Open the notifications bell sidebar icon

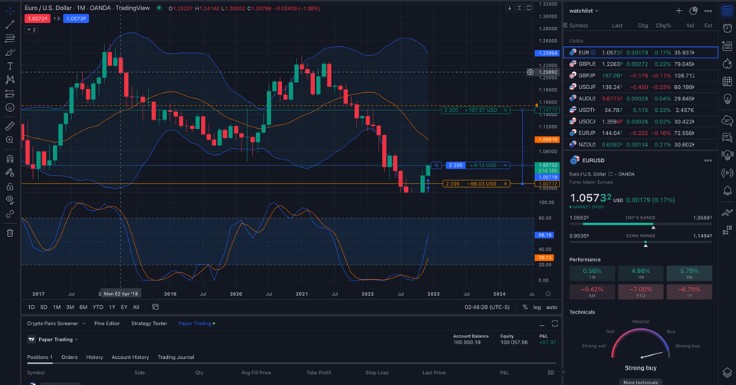(727, 191)
